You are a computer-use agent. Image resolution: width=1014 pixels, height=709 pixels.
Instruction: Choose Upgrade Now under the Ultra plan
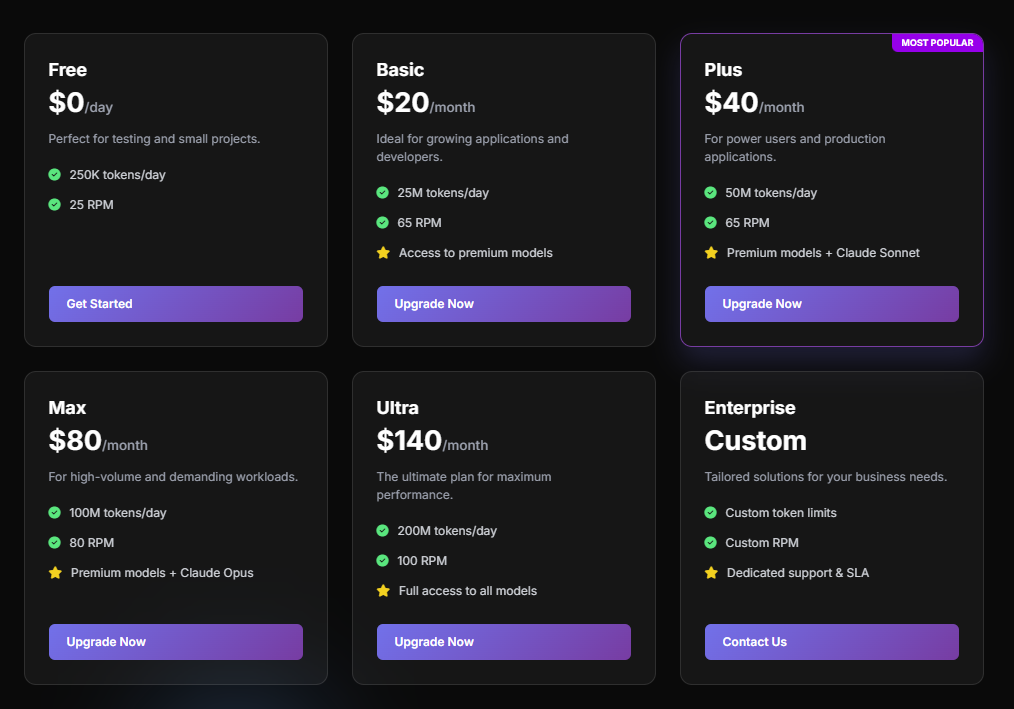503,642
